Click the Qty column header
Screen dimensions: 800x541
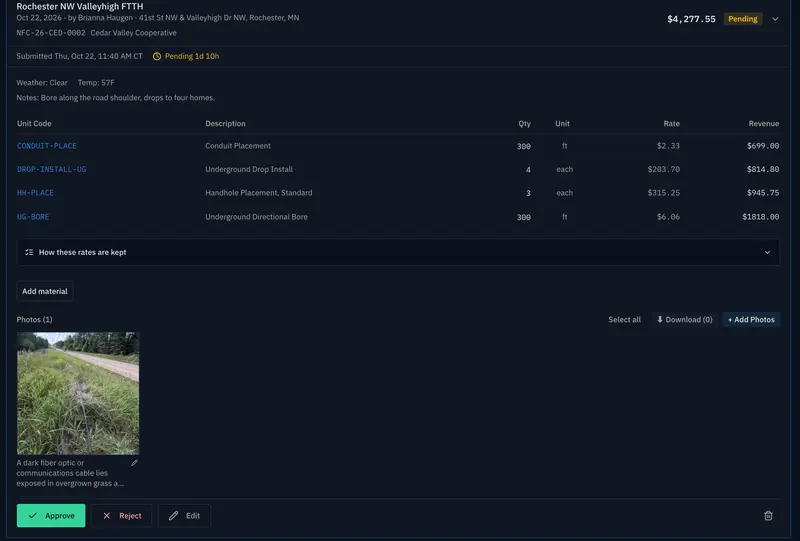(x=524, y=124)
